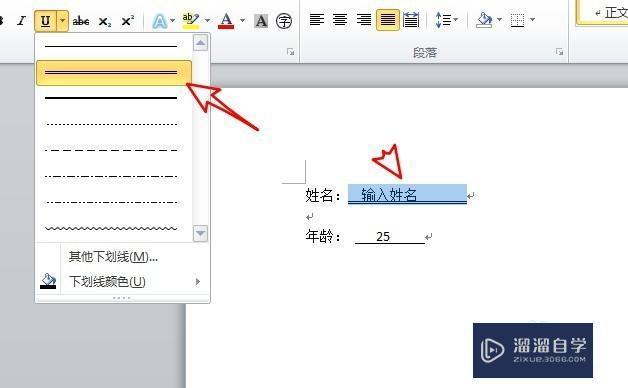The width and height of the screenshot is (628, 388).
Task: Open the underline style dropdown arrow
Action: [62, 21]
